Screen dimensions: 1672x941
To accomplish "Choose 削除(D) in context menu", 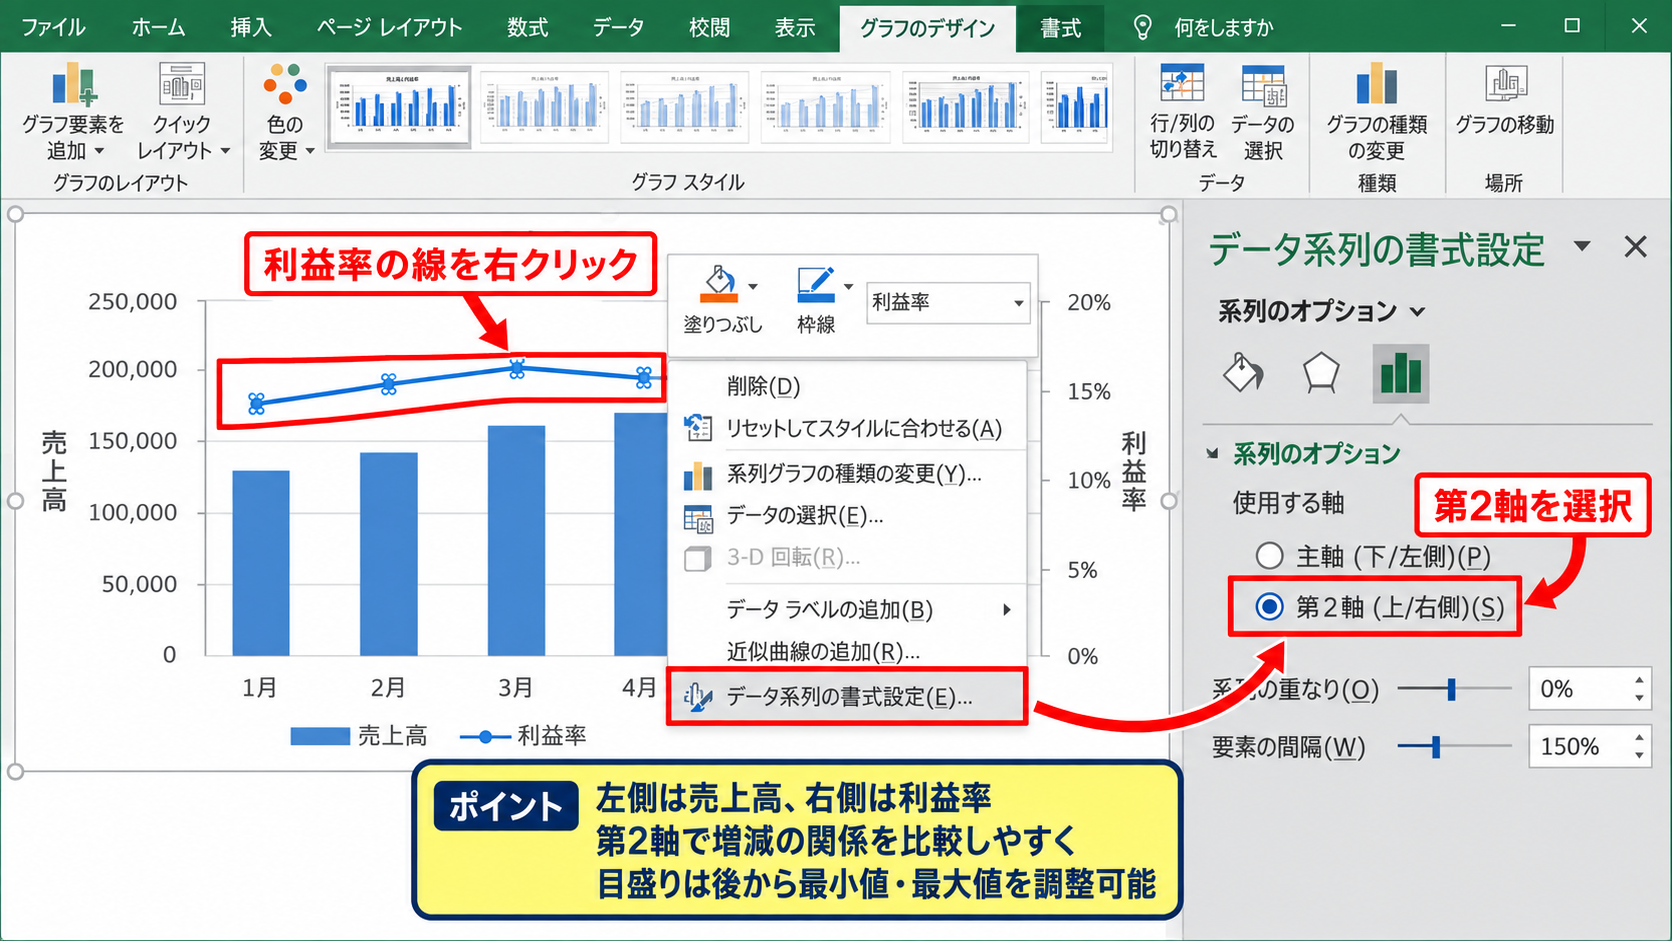I will pyautogui.click(x=848, y=386).
